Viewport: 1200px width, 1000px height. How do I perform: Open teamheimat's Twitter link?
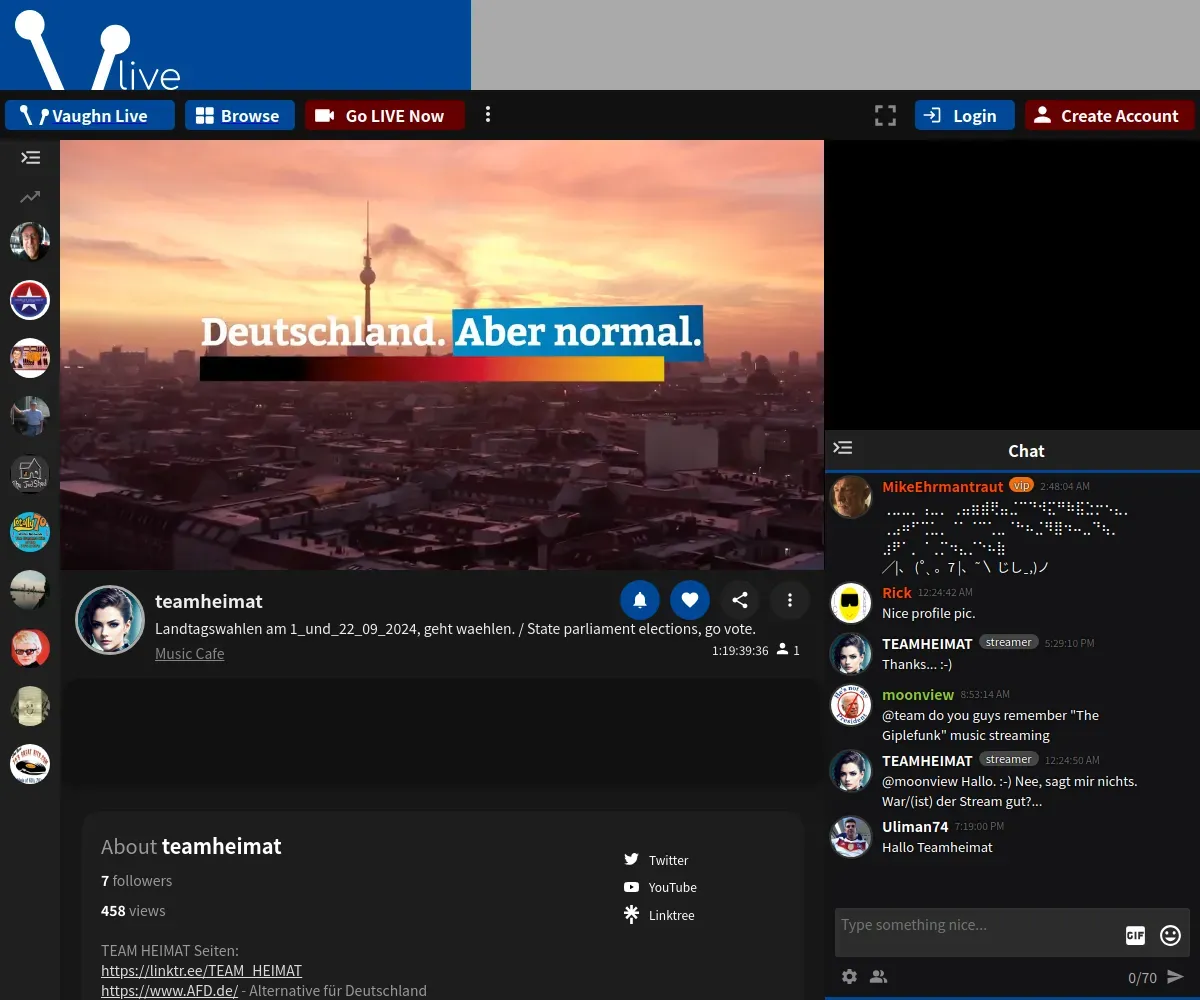tap(656, 860)
